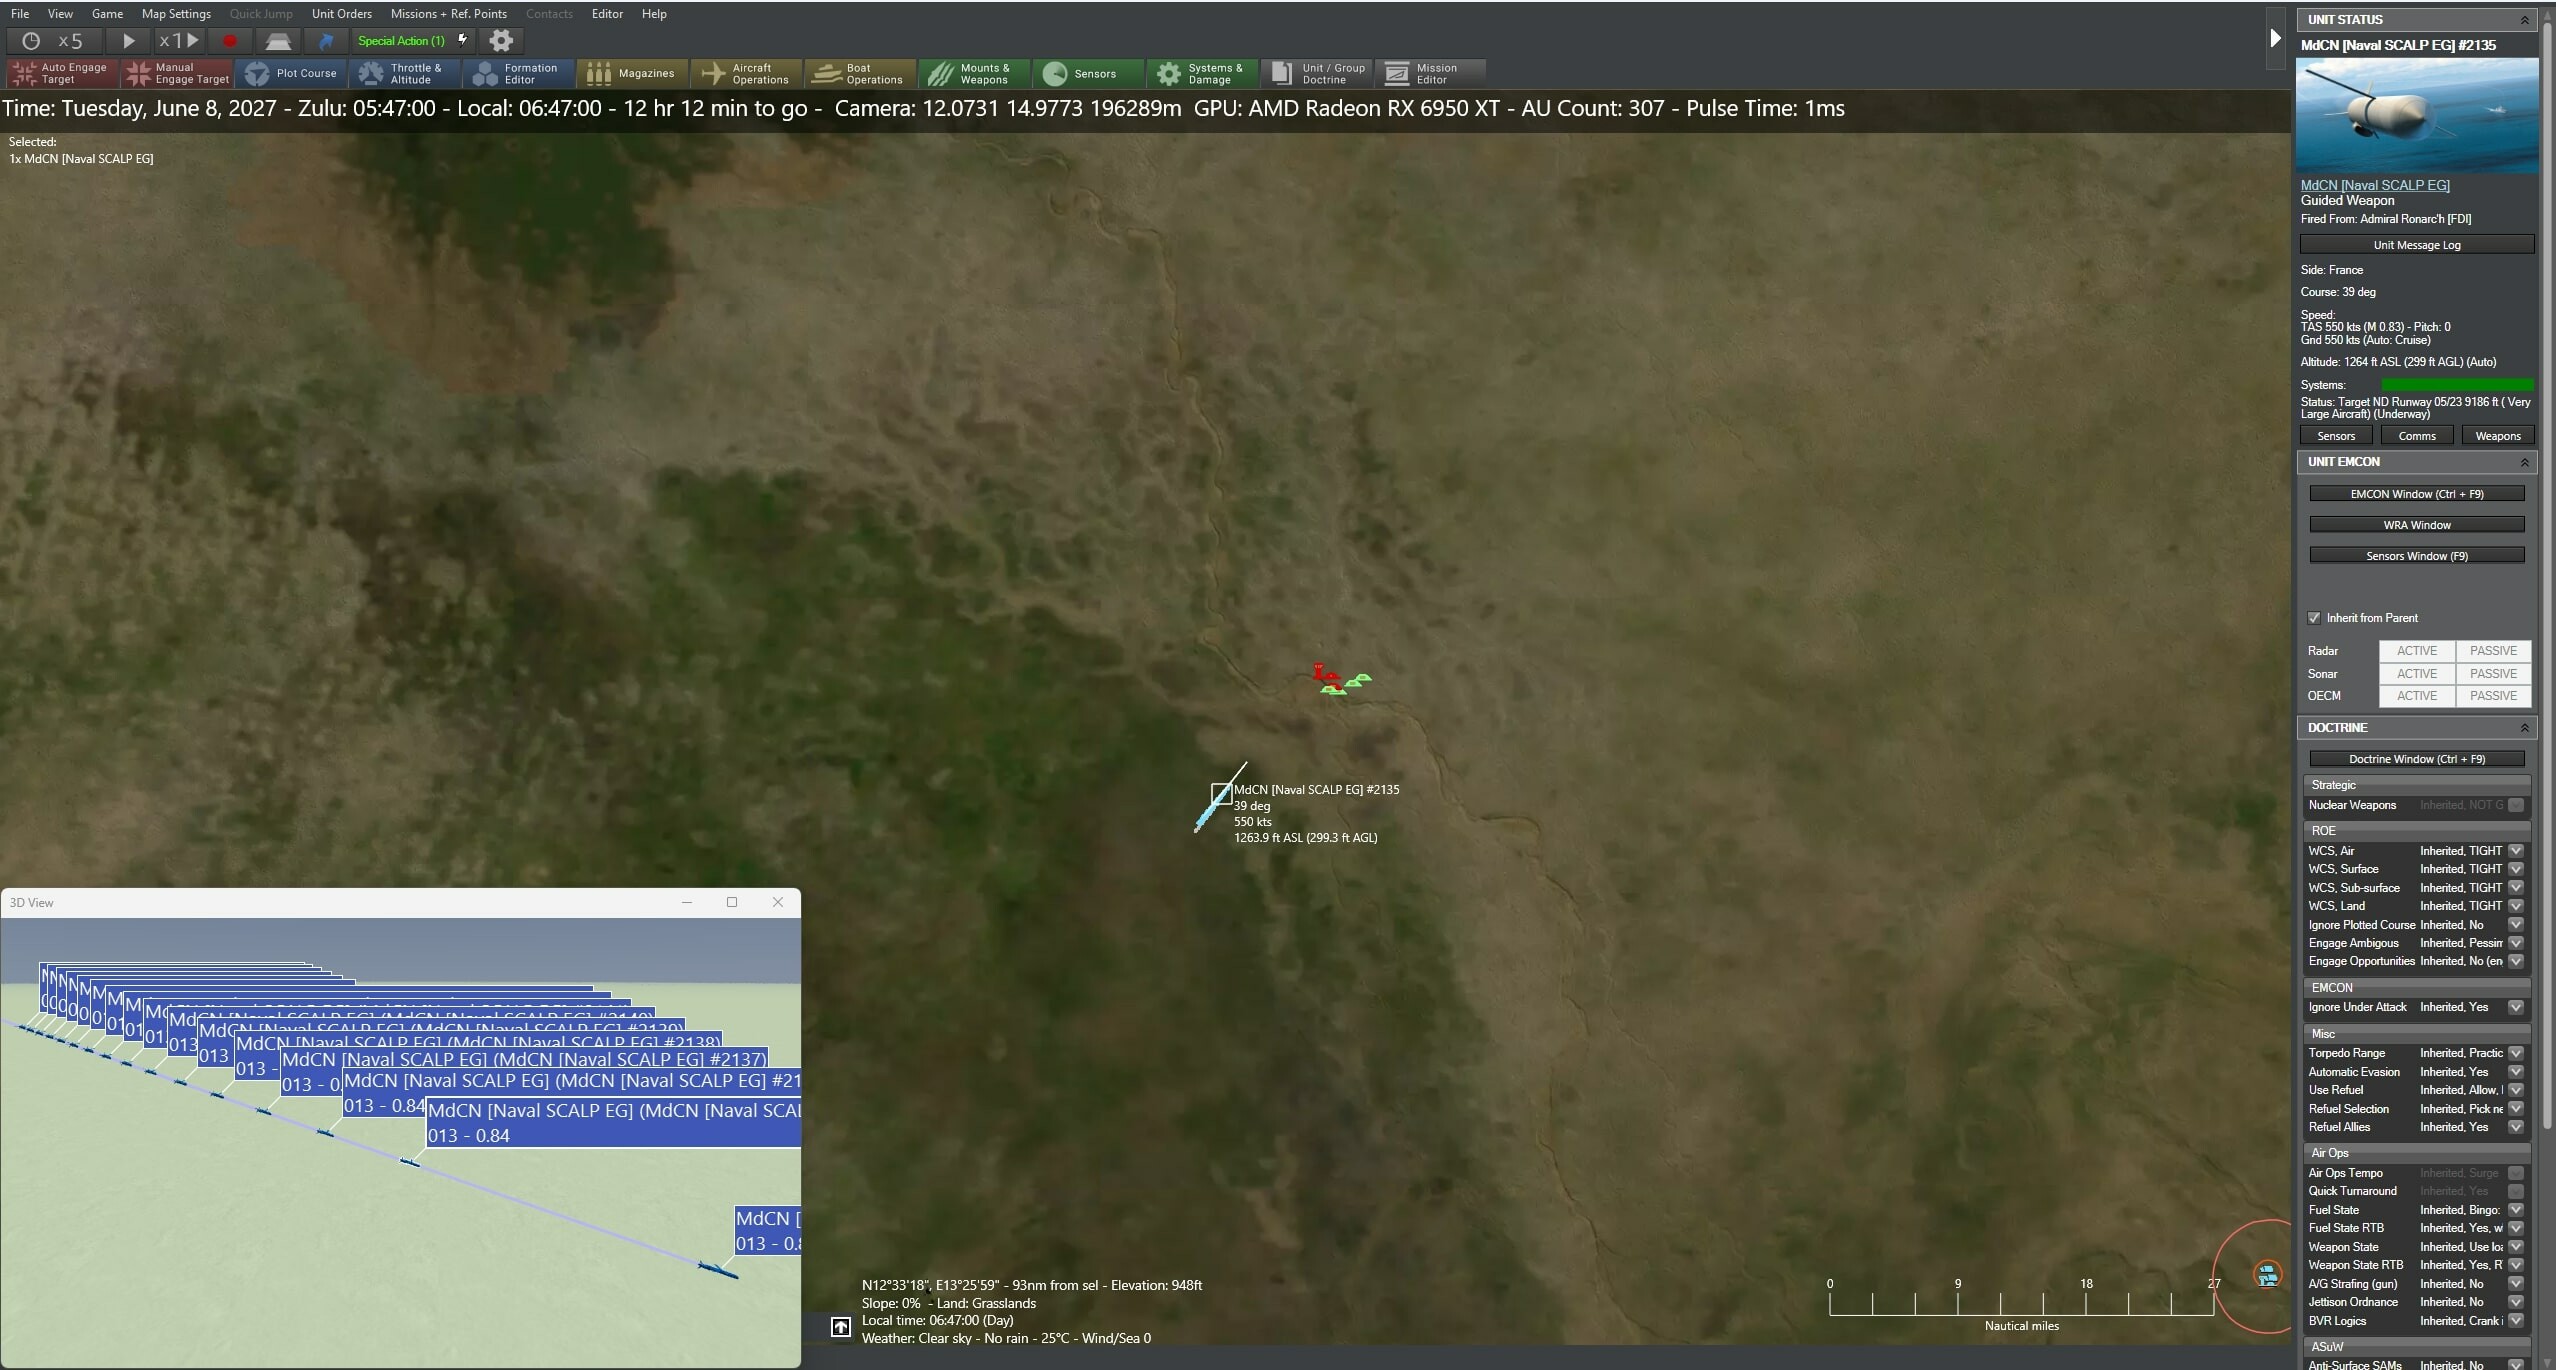This screenshot has width=2556, height=1370.
Task: Open Aircraft Operations
Action: (745, 73)
